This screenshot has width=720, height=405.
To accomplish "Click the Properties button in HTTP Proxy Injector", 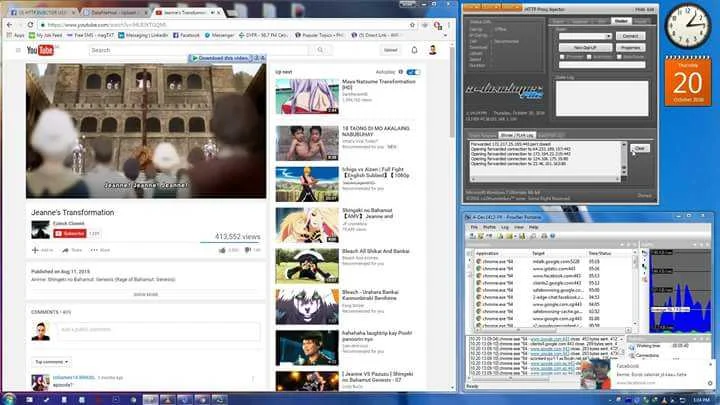I will (x=630, y=48).
